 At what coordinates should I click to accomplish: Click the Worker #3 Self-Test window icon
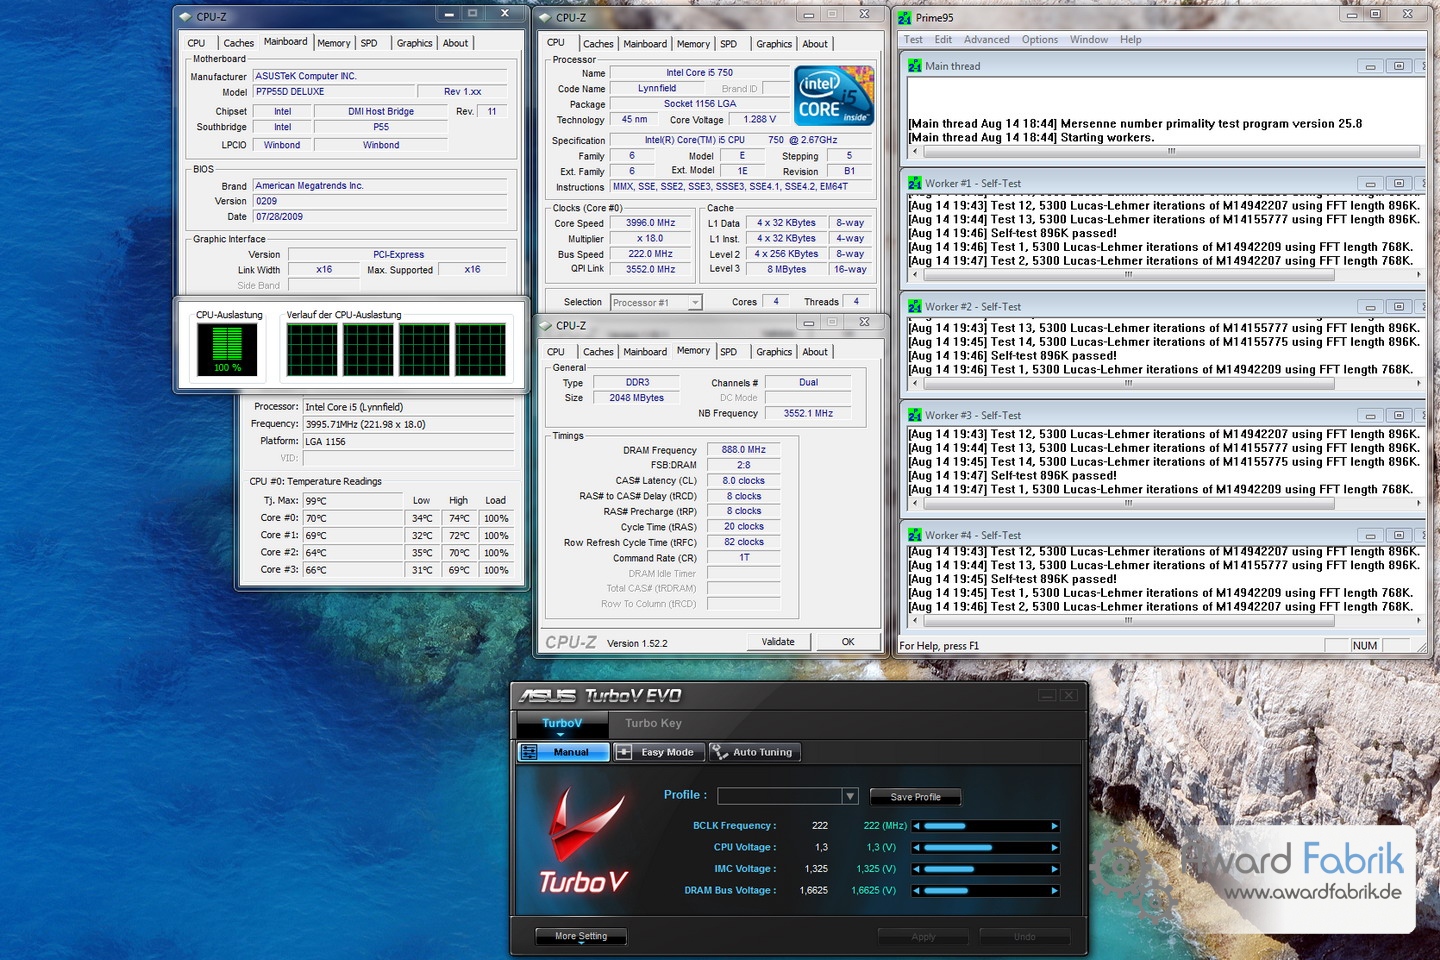click(x=914, y=415)
